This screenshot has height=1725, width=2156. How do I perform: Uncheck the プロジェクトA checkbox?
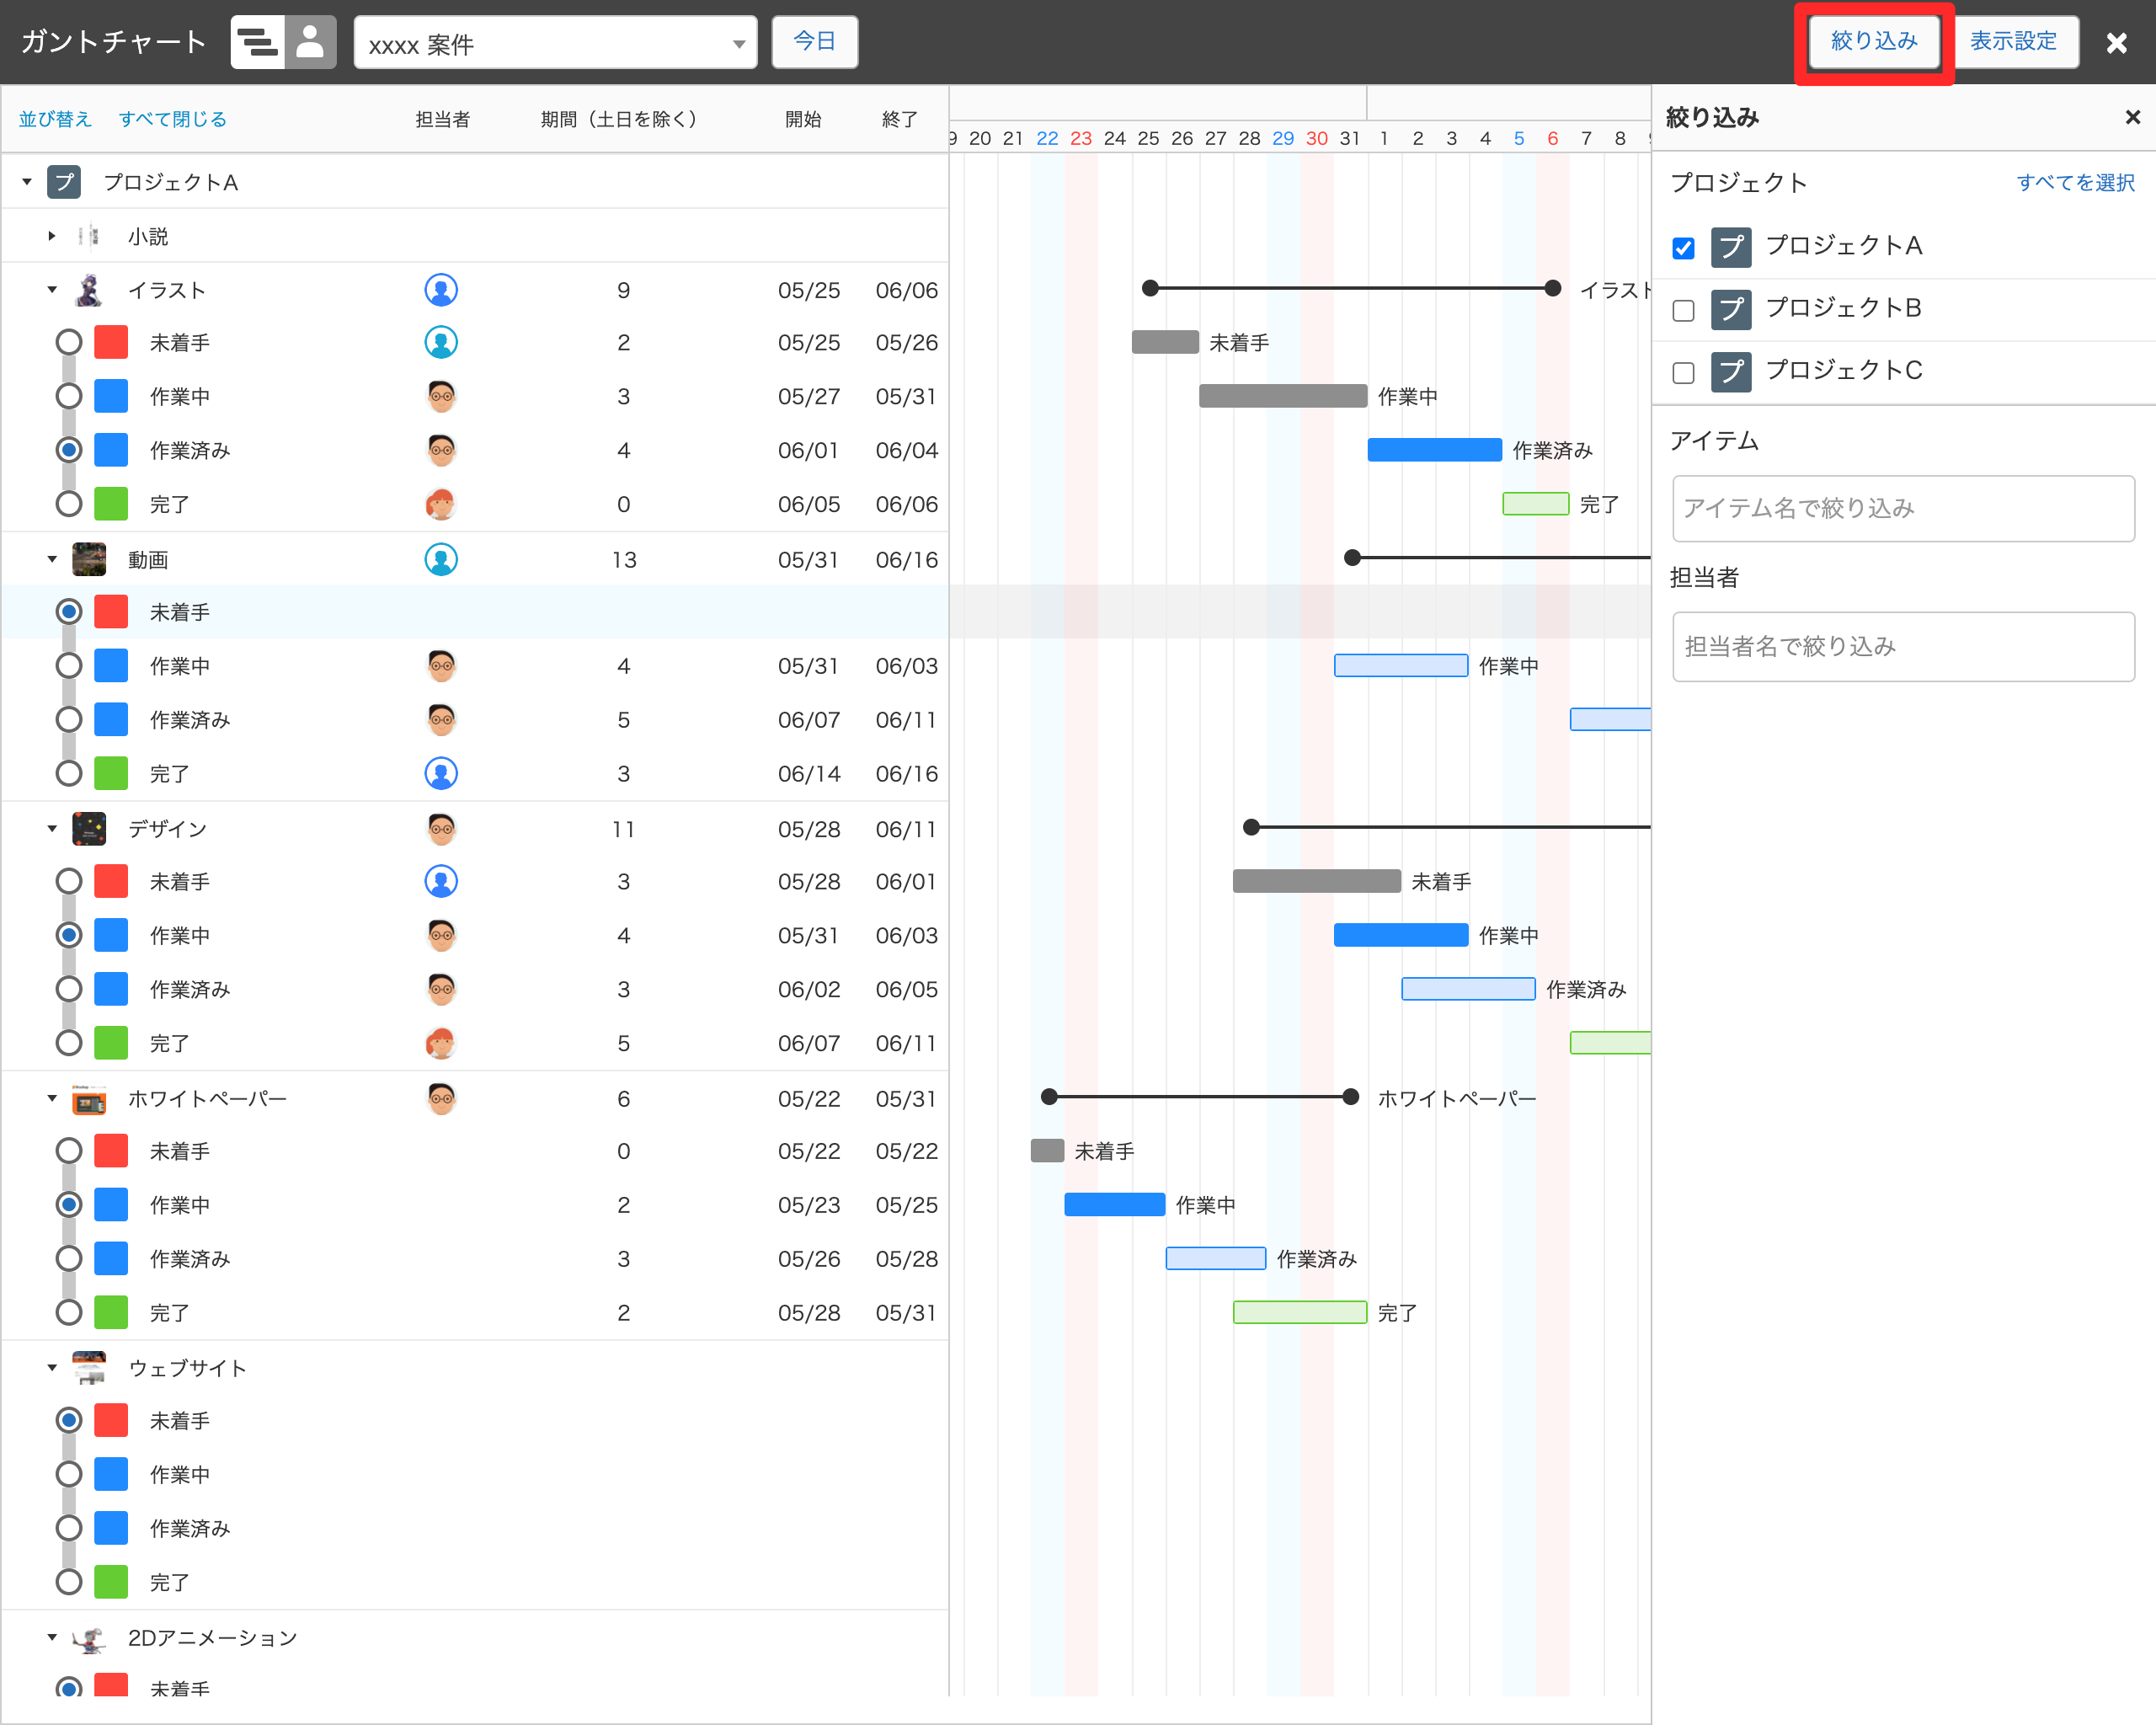pos(1683,248)
